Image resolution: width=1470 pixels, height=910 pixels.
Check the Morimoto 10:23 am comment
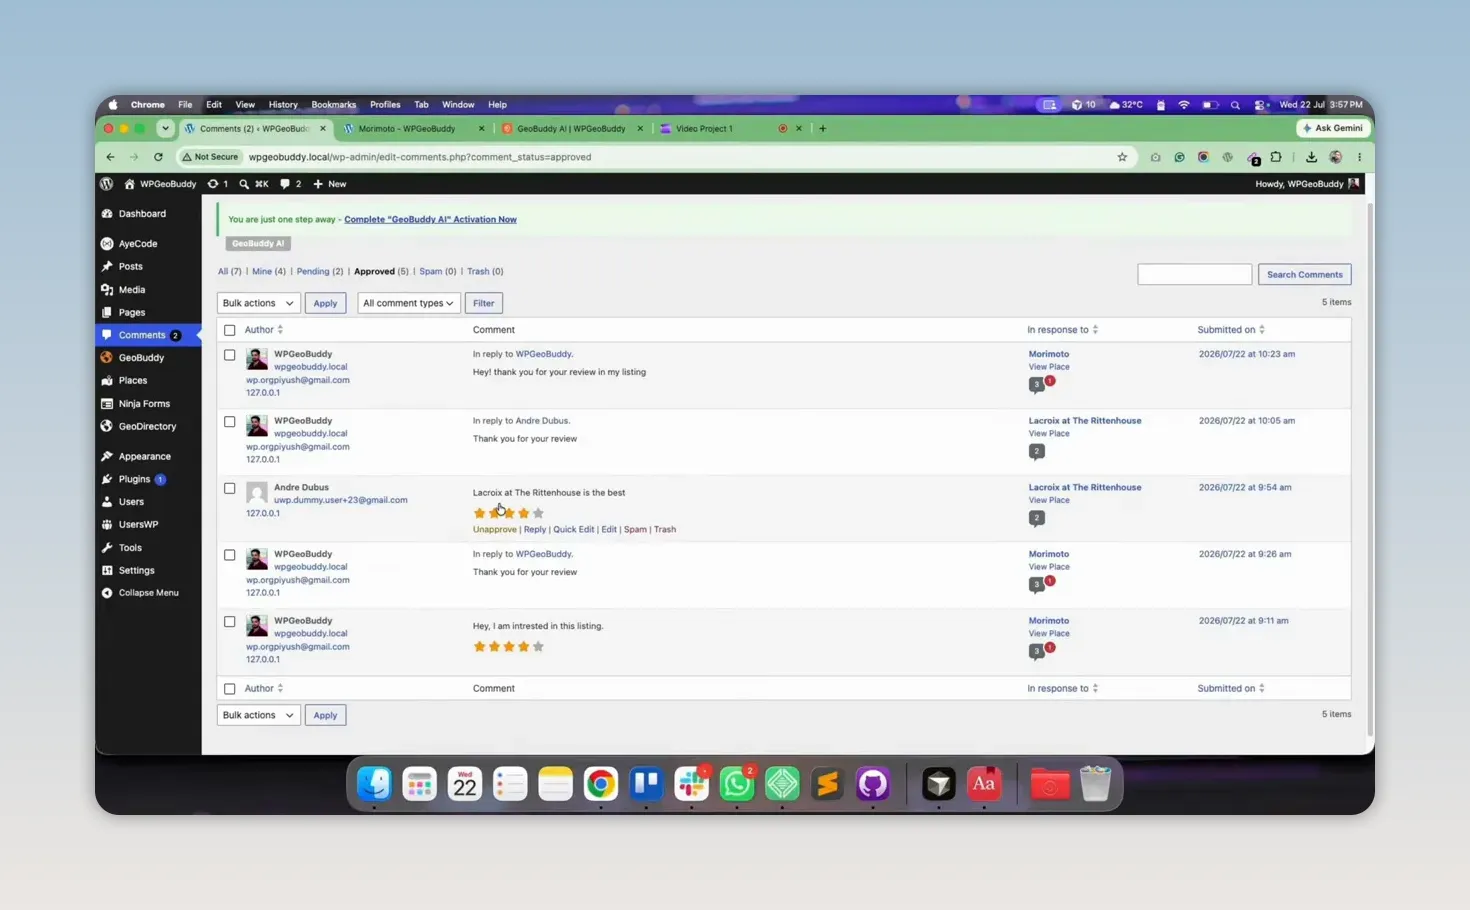pyautogui.click(x=230, y=355)
